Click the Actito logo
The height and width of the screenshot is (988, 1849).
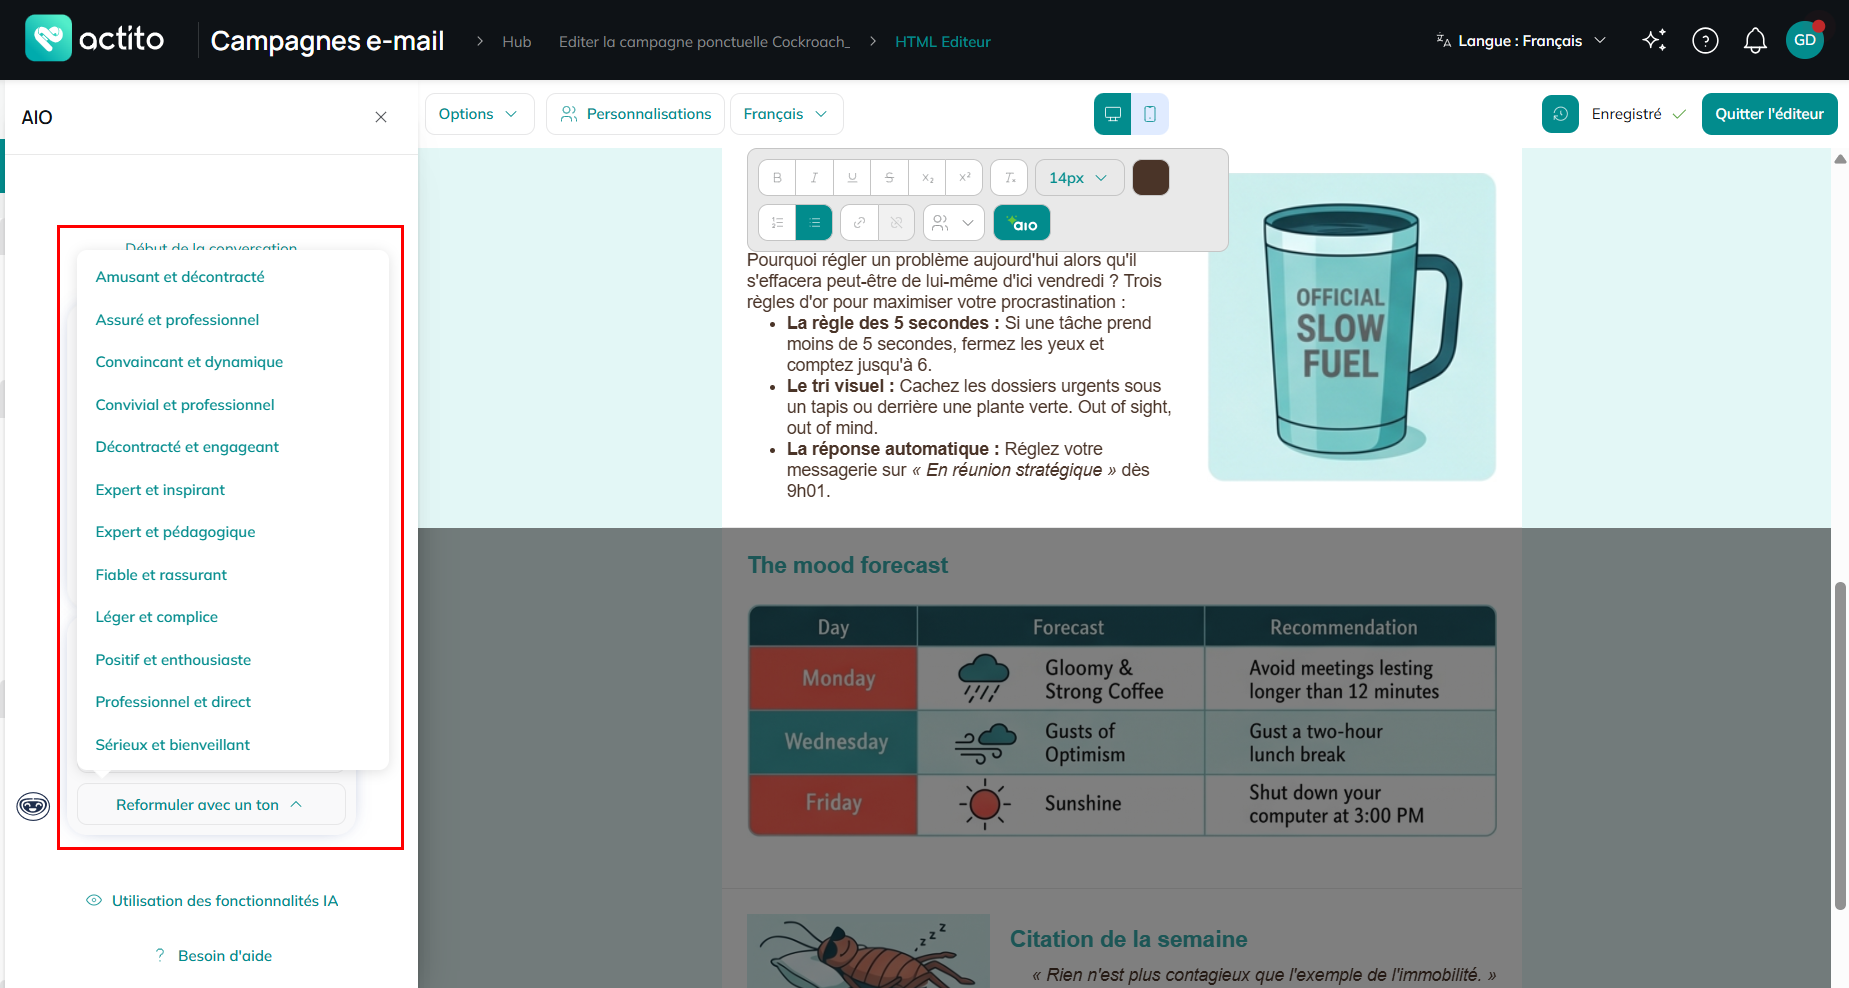point(95,38)
